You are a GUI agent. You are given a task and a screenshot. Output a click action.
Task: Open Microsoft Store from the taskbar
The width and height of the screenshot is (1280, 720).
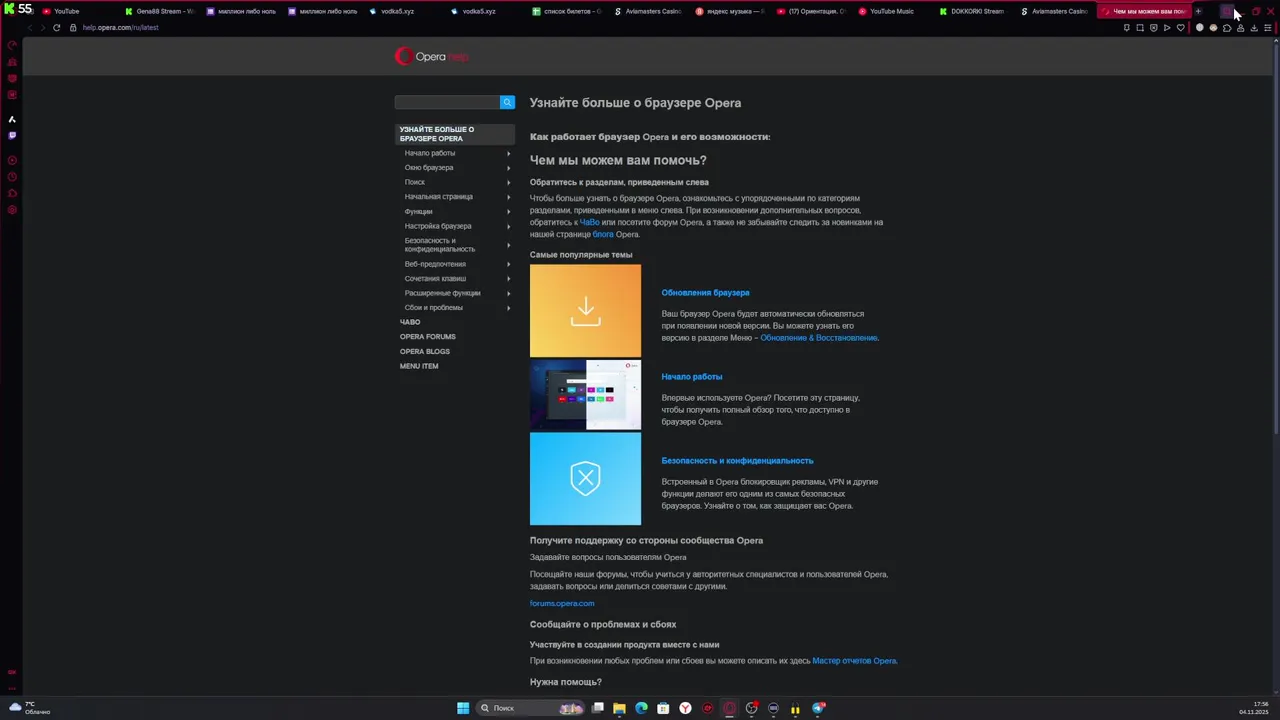click(x=663, y=708)
